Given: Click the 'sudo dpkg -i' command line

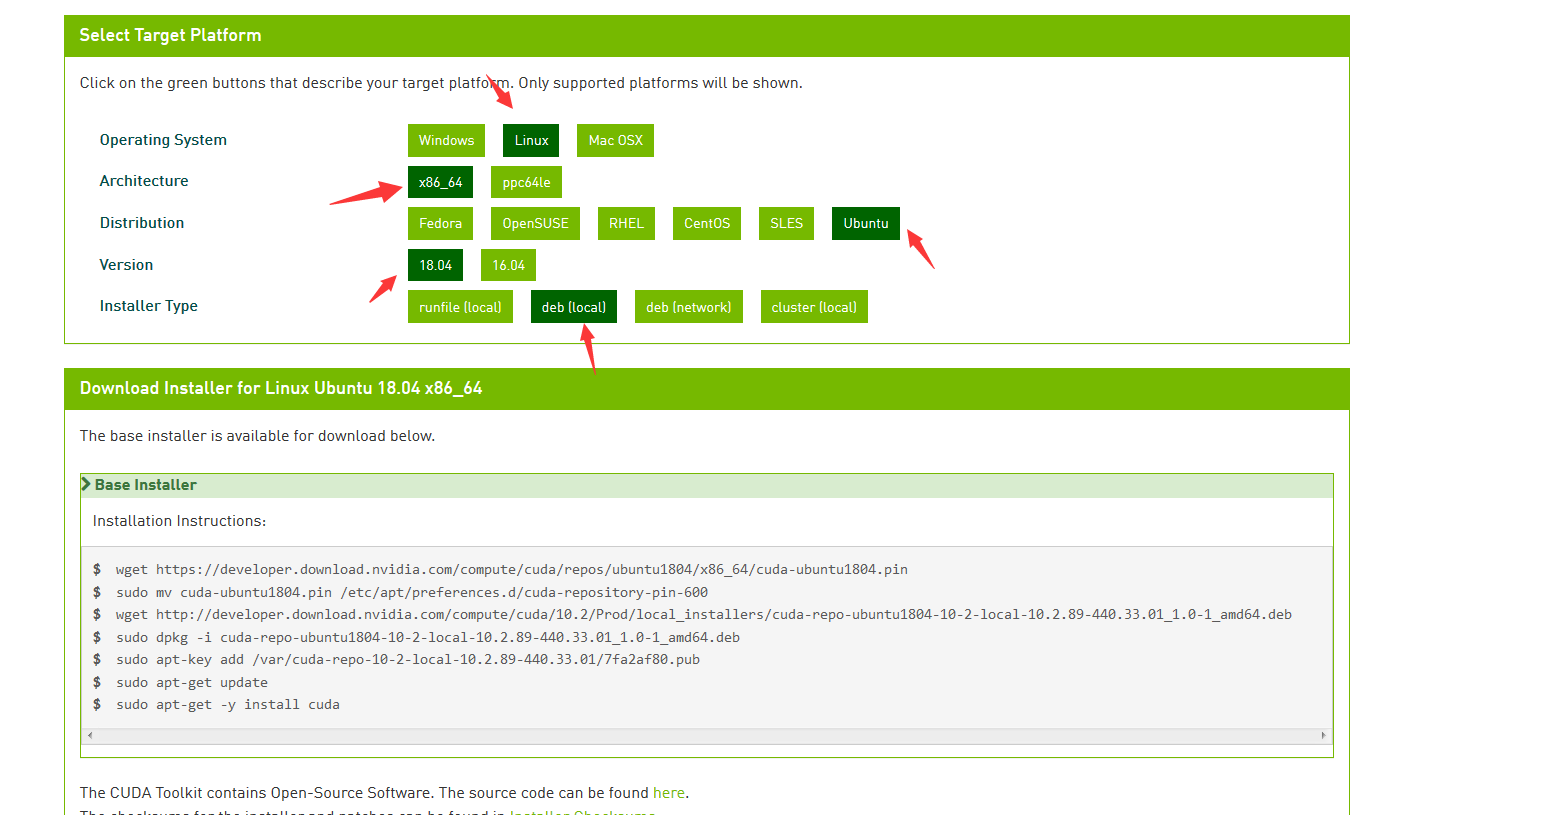Looking at the screenshot, I should tap(428, 637).
